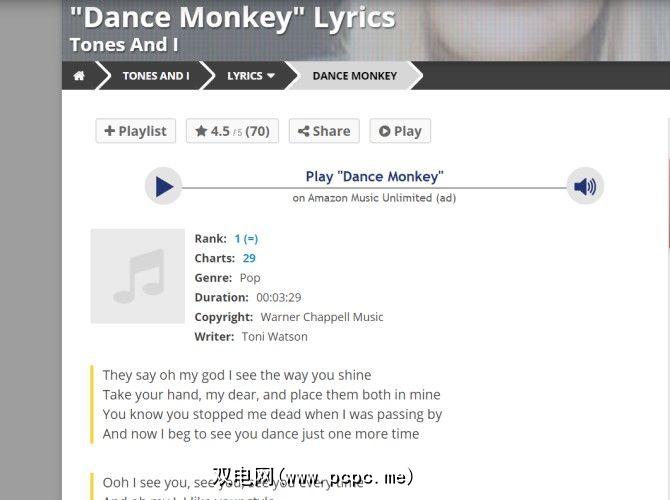Click the Play "Dance Monkey" title link
Image resolution: width=670 pixels, height=500 pixels.
click(375, 176)
